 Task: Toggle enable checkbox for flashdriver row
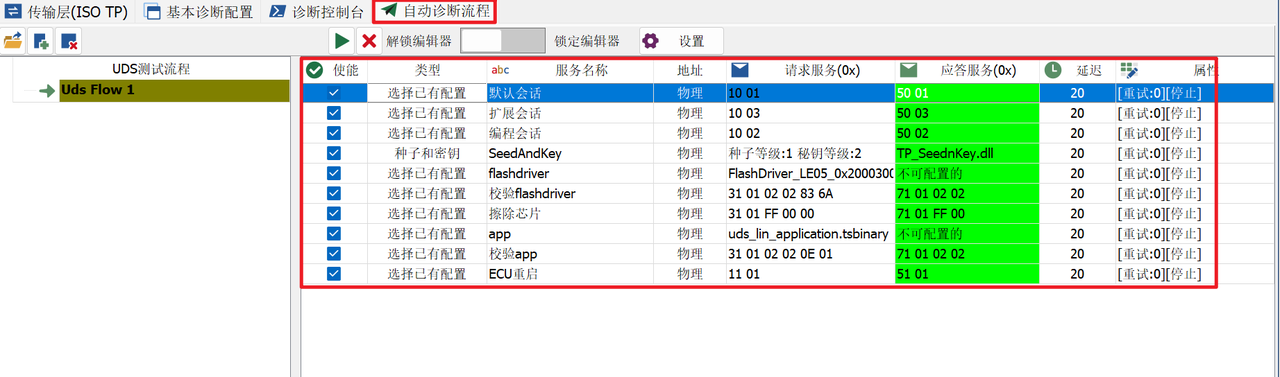click(334, 173)
